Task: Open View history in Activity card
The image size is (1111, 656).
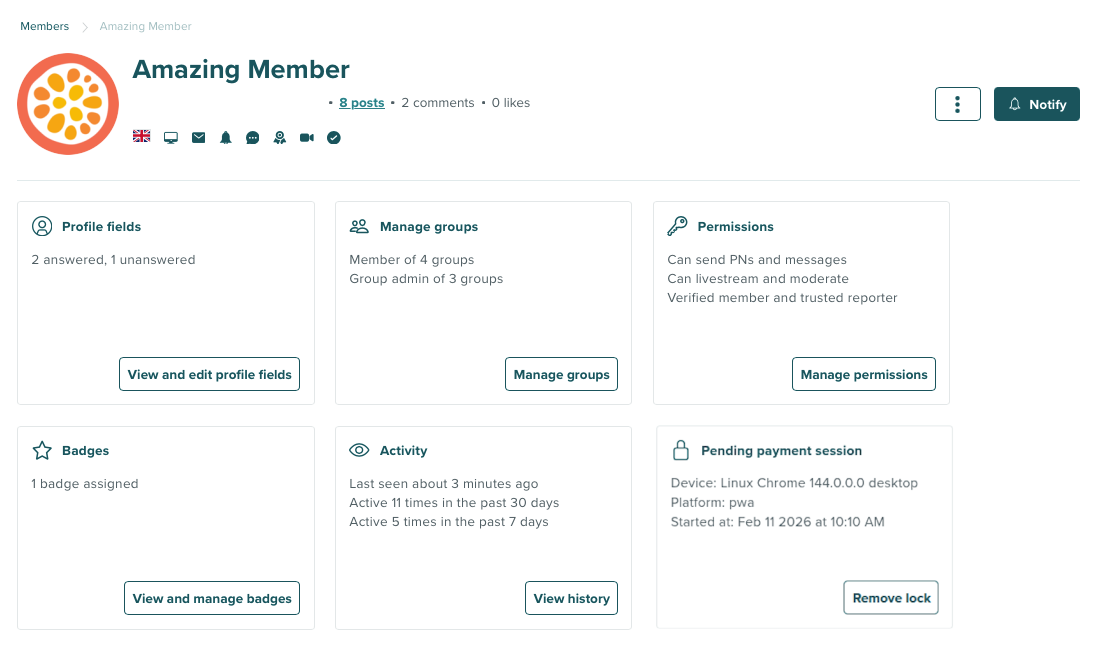Action: 571,598
